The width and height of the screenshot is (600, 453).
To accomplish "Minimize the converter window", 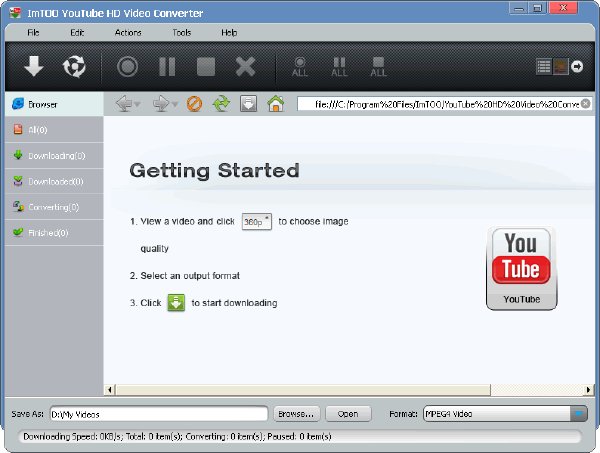I will pos(519,8).
